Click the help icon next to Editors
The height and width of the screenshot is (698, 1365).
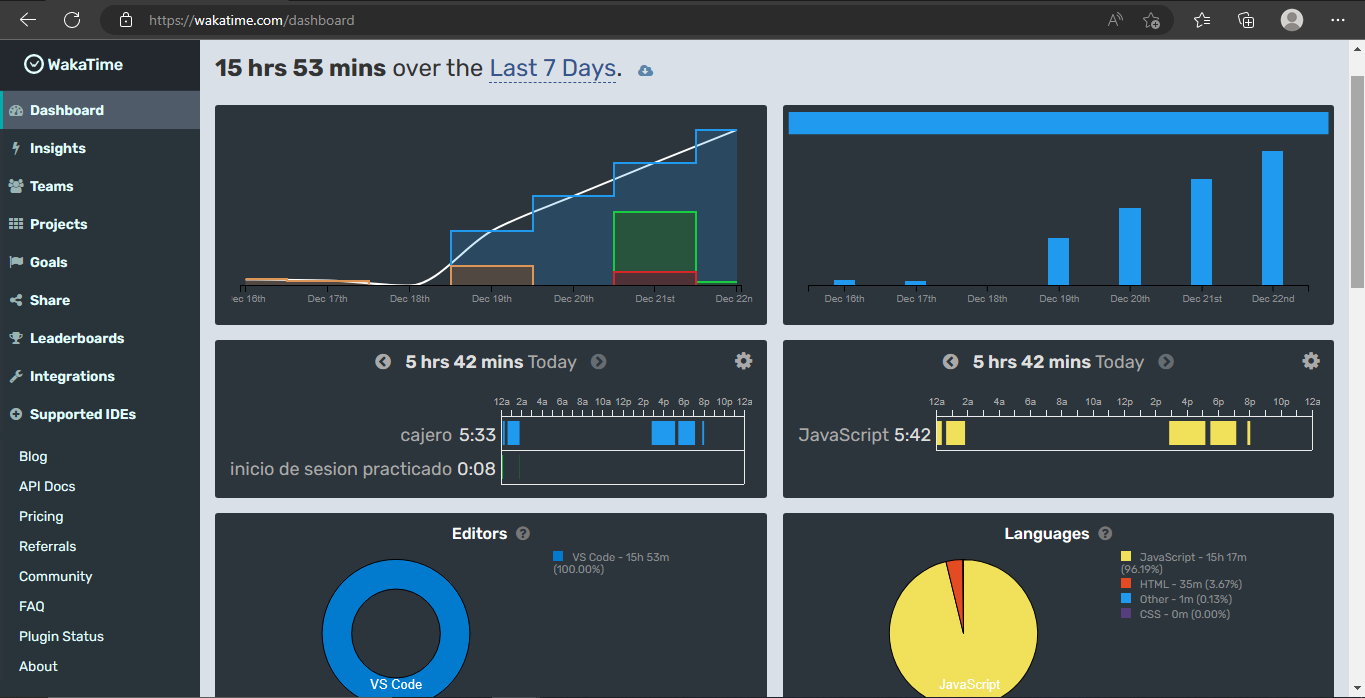tap(523, 533)
